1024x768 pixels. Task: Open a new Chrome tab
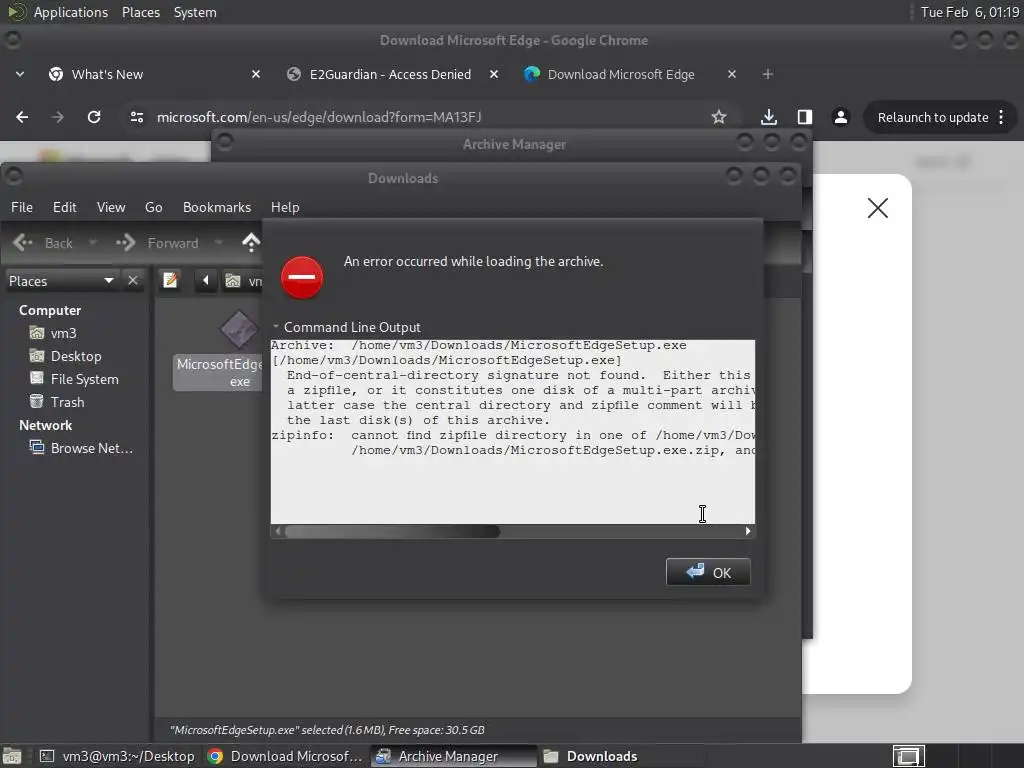(768, 74)
